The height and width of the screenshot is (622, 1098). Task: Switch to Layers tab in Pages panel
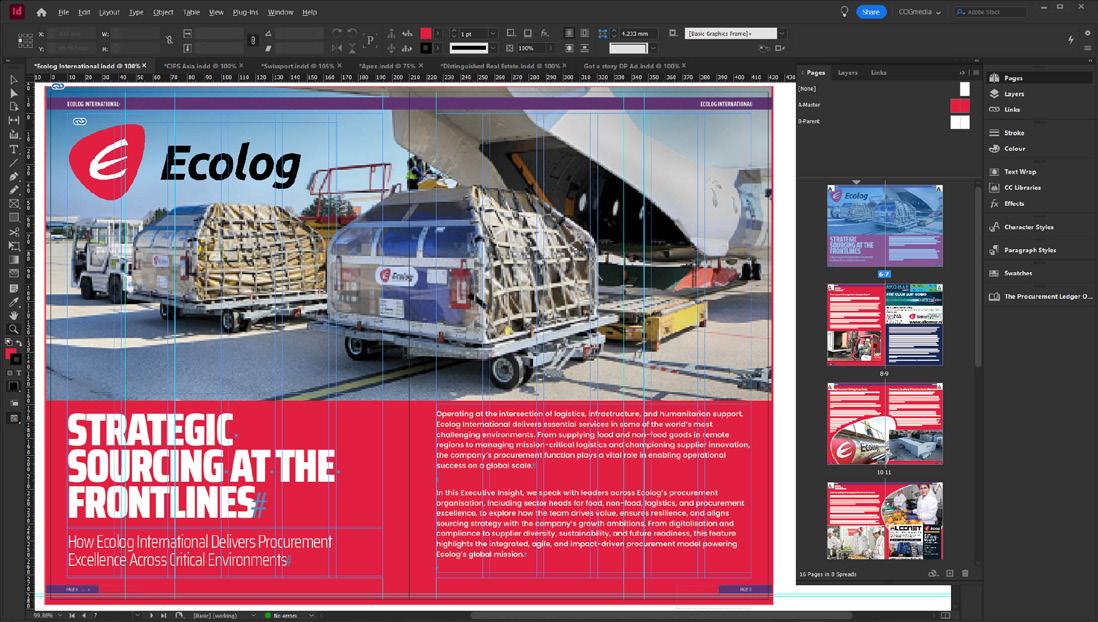pos(847,72)
